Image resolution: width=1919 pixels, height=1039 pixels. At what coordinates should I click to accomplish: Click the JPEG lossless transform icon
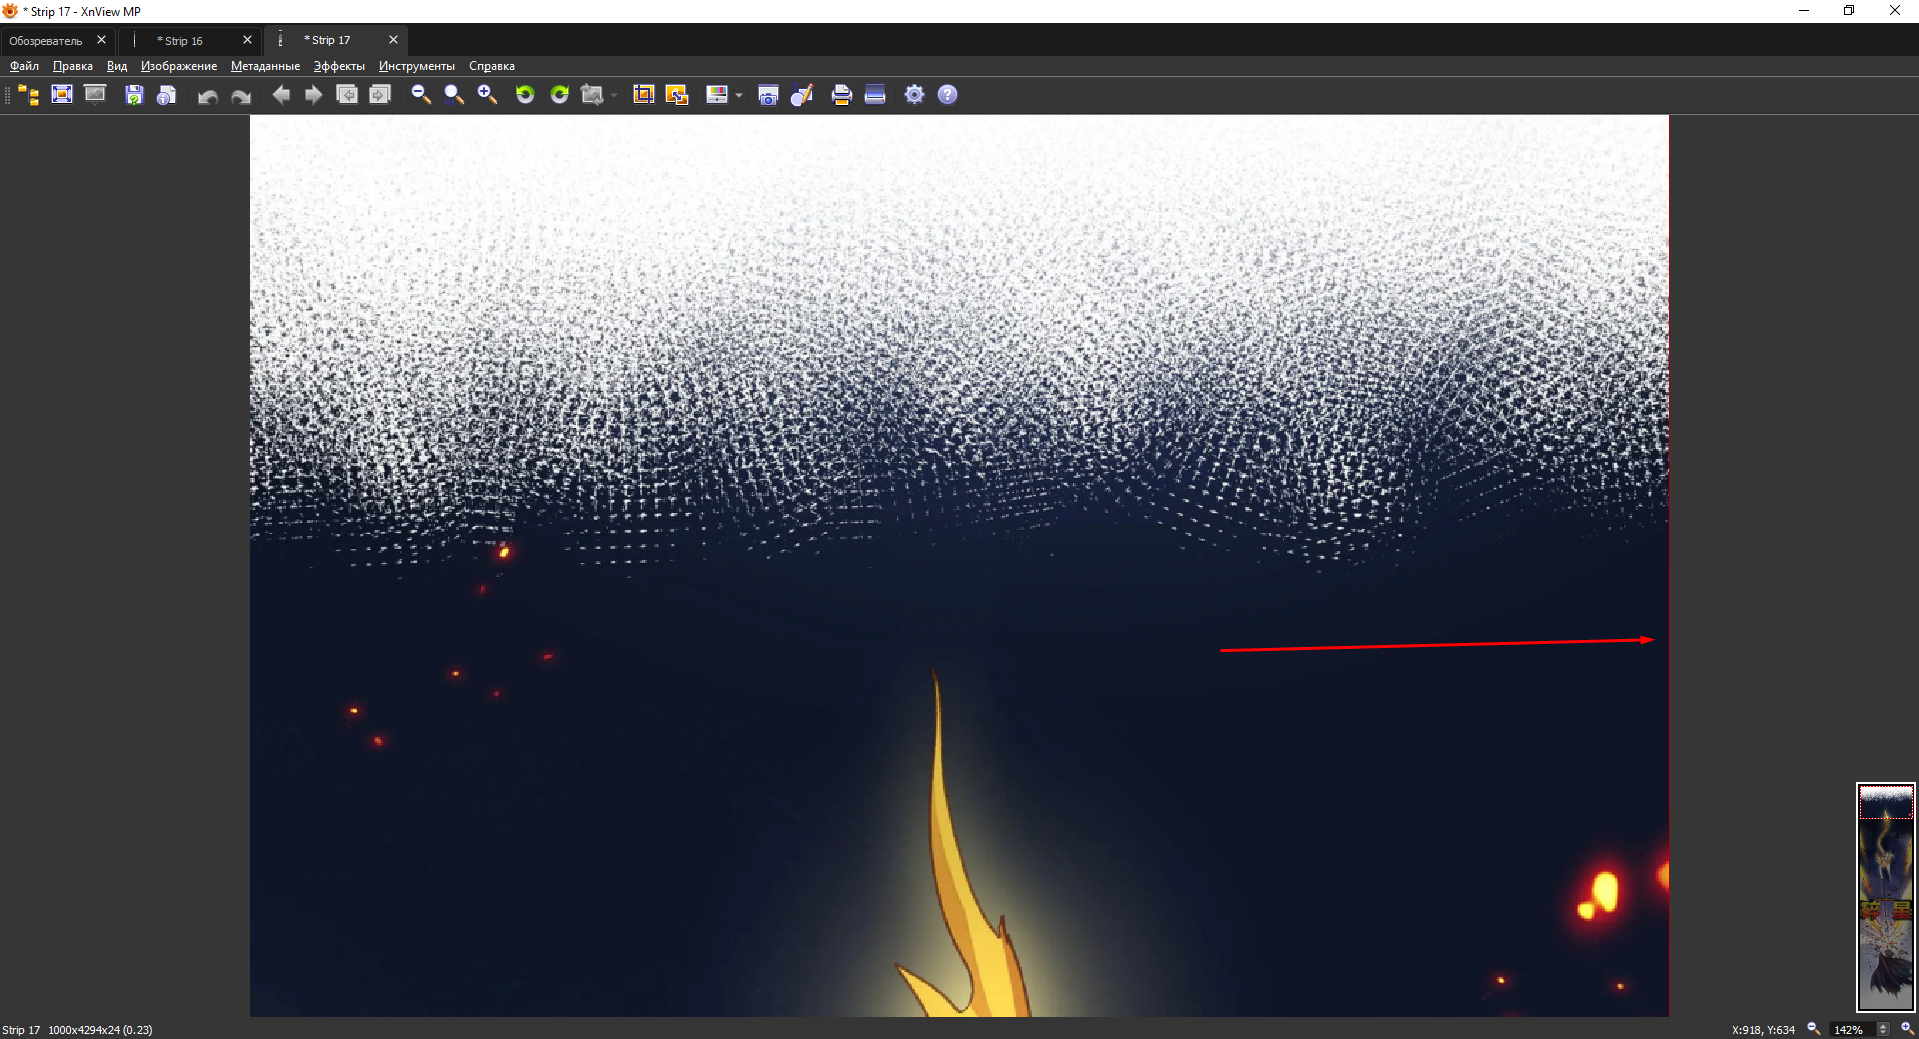pyautogui.click(x=592, y=95)
